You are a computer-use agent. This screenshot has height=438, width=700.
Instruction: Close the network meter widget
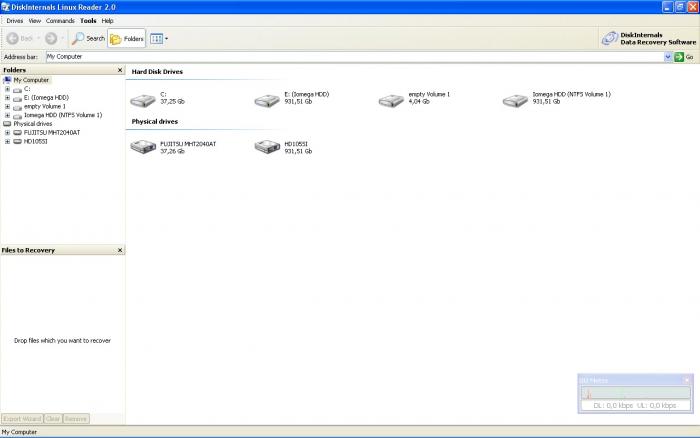pyautogui.click(x=687, y=380)
